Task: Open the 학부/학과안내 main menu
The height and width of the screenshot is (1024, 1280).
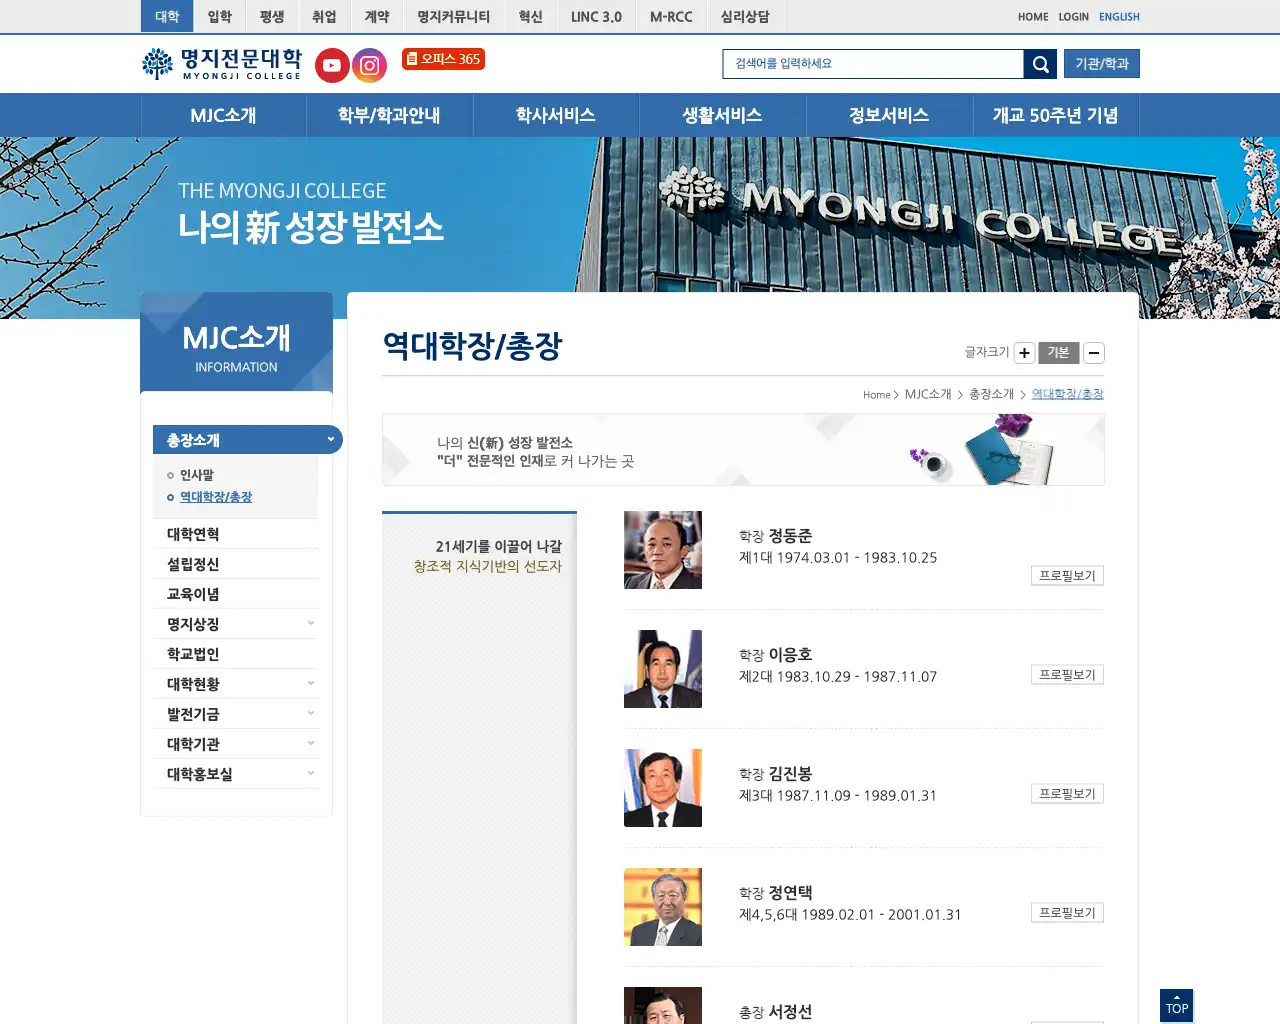Action: coord(389,115)
